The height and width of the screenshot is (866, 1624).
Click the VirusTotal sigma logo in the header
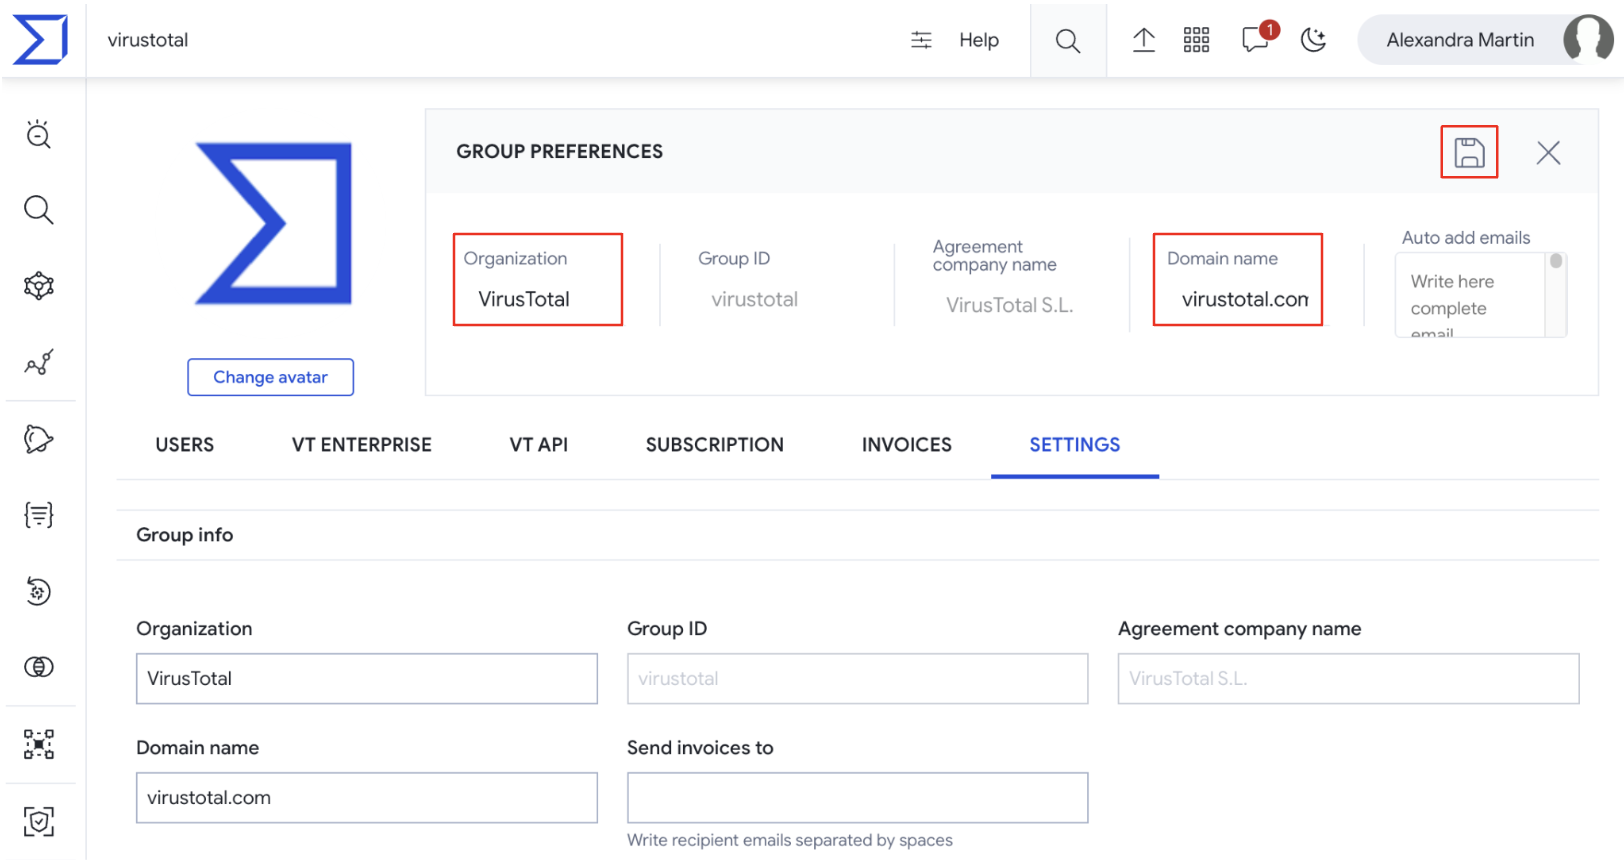(x=40, y=39)
